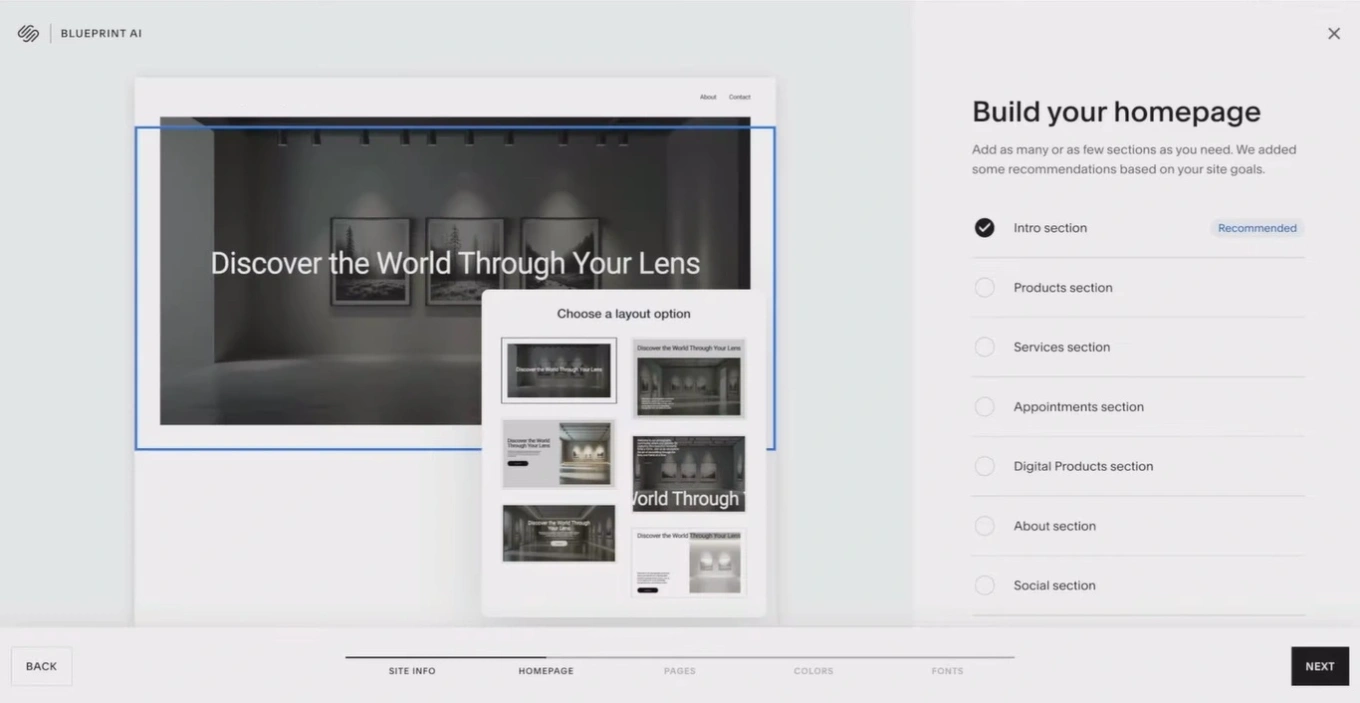Enable the Digital Products section
1360x703 pixels.
click(x=984, y=465)
